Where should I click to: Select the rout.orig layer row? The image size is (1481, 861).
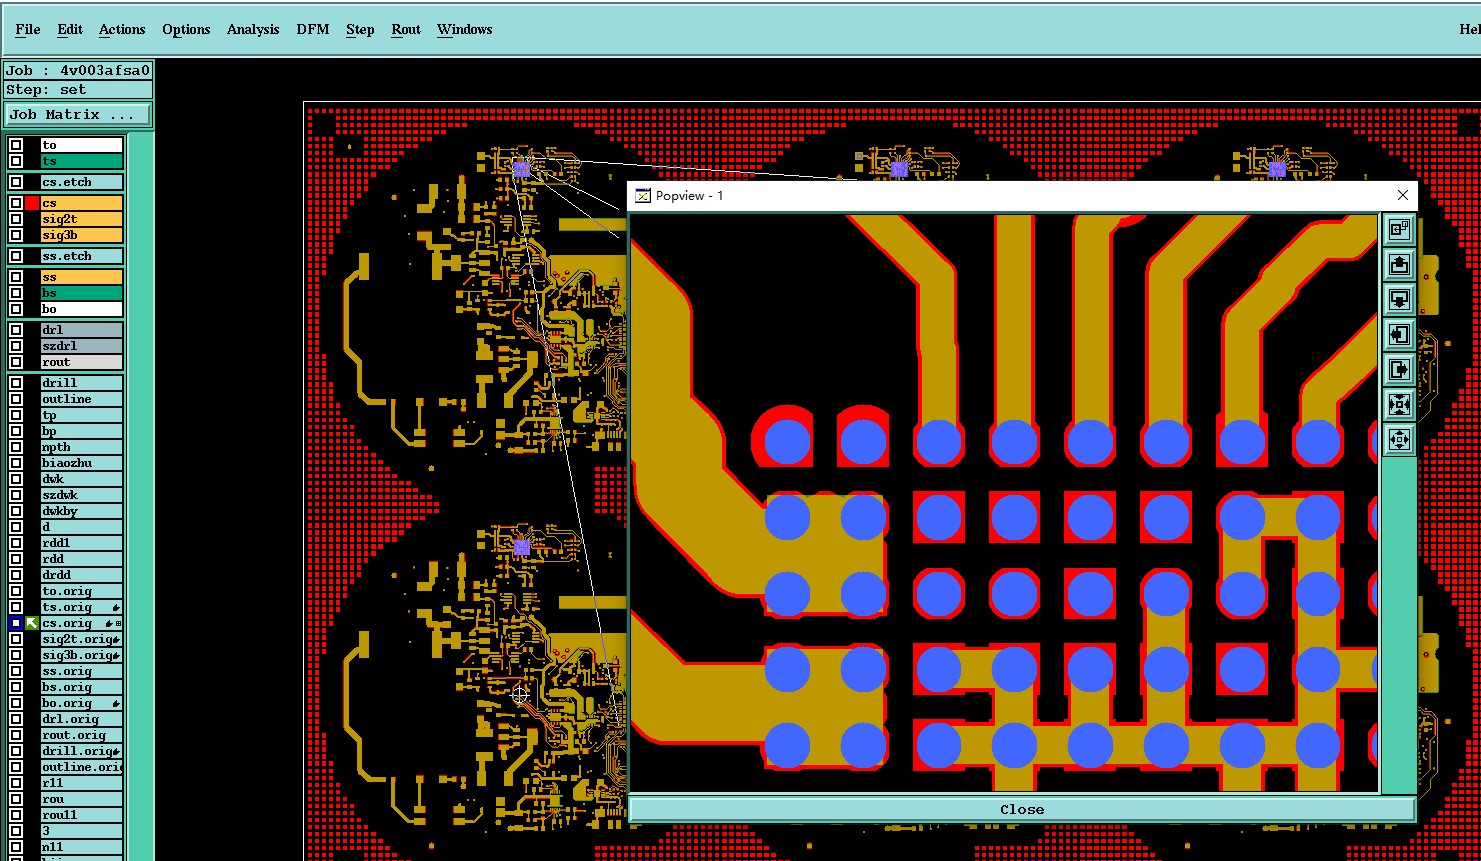(x=81, y=735)
